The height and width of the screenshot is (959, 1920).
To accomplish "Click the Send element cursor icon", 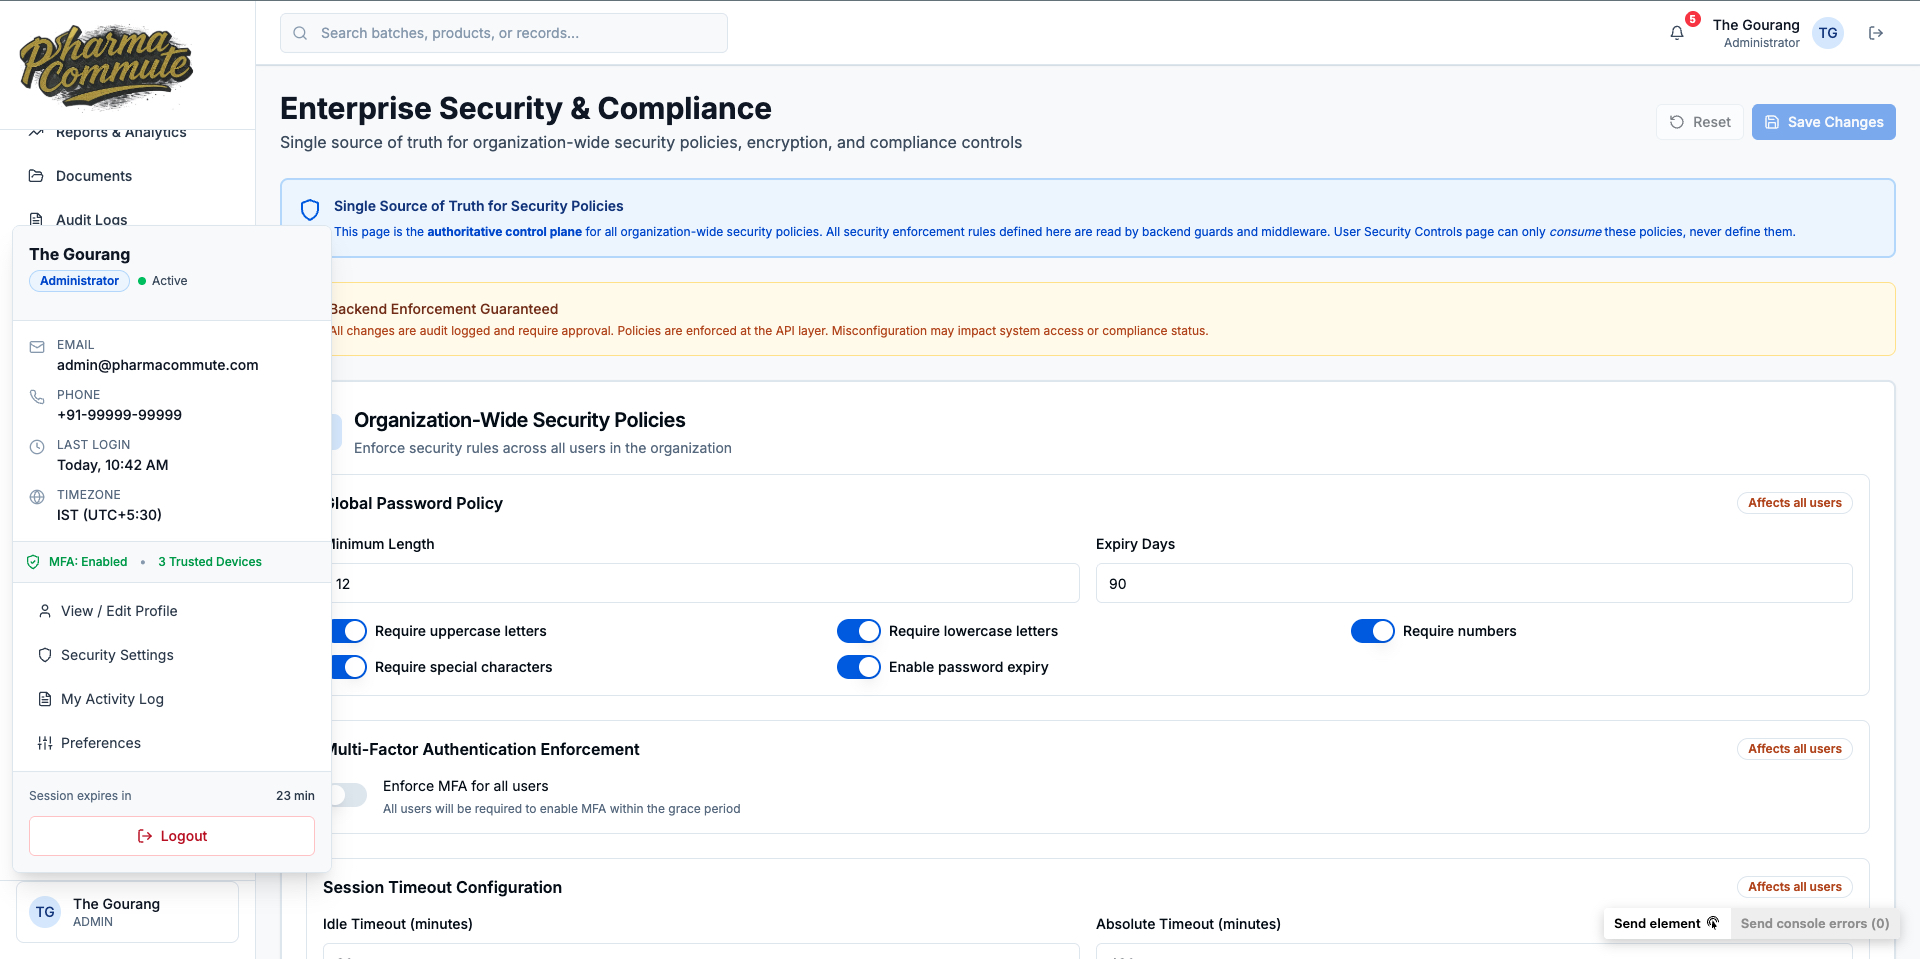I will tap(1713, 923).
